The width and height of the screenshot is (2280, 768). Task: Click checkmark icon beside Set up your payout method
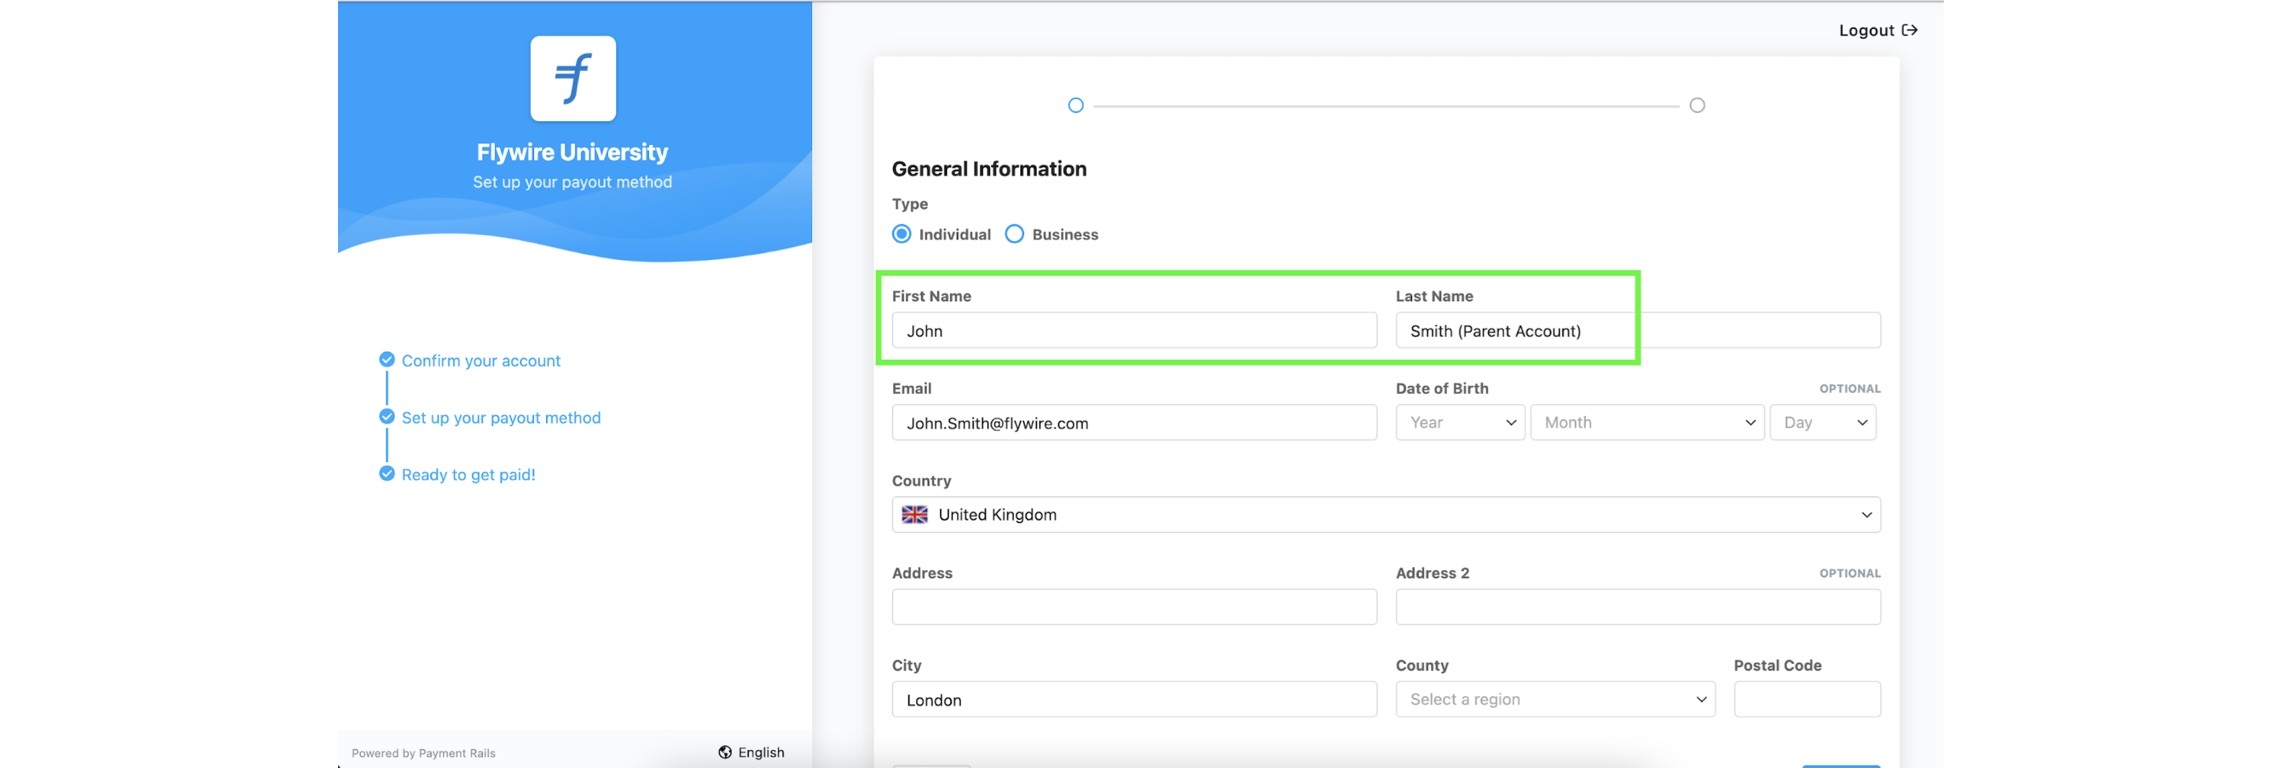point(387,417)
